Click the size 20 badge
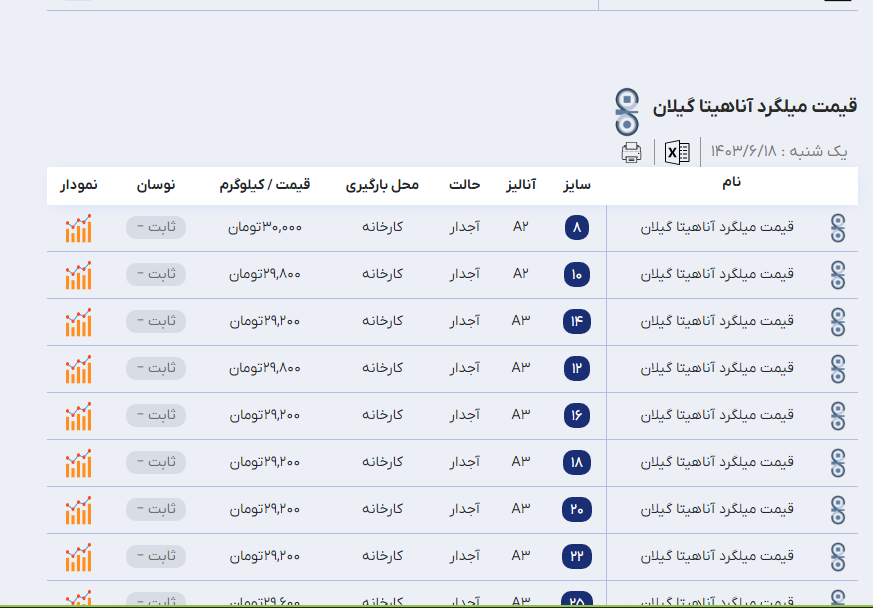873x608 pixels. pyautogui.click(x=577, y=510)
